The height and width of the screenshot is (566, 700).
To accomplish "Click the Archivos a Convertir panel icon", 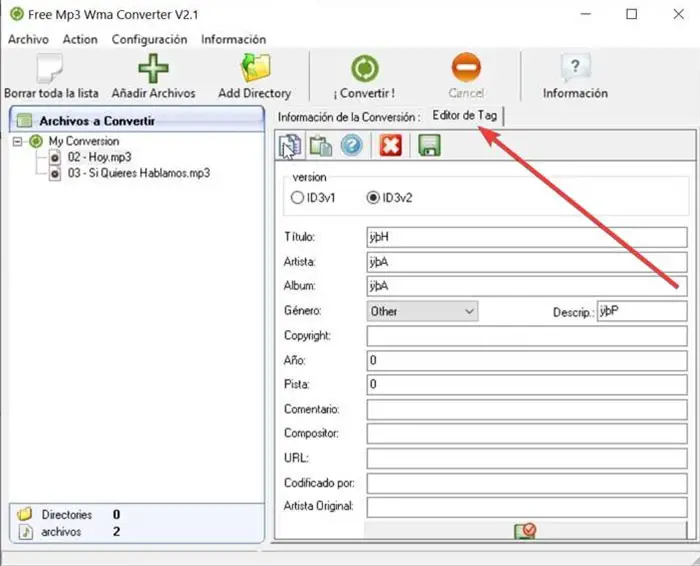I will click(24, 121).
